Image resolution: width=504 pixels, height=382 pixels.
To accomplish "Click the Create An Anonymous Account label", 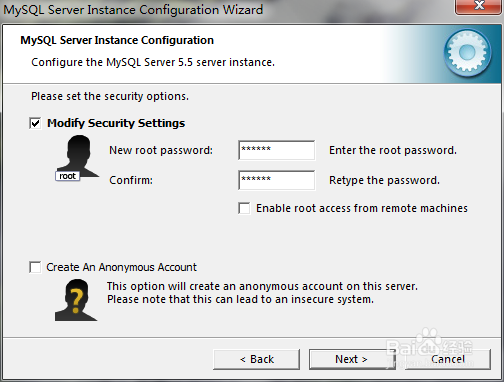I will point(122,267).
